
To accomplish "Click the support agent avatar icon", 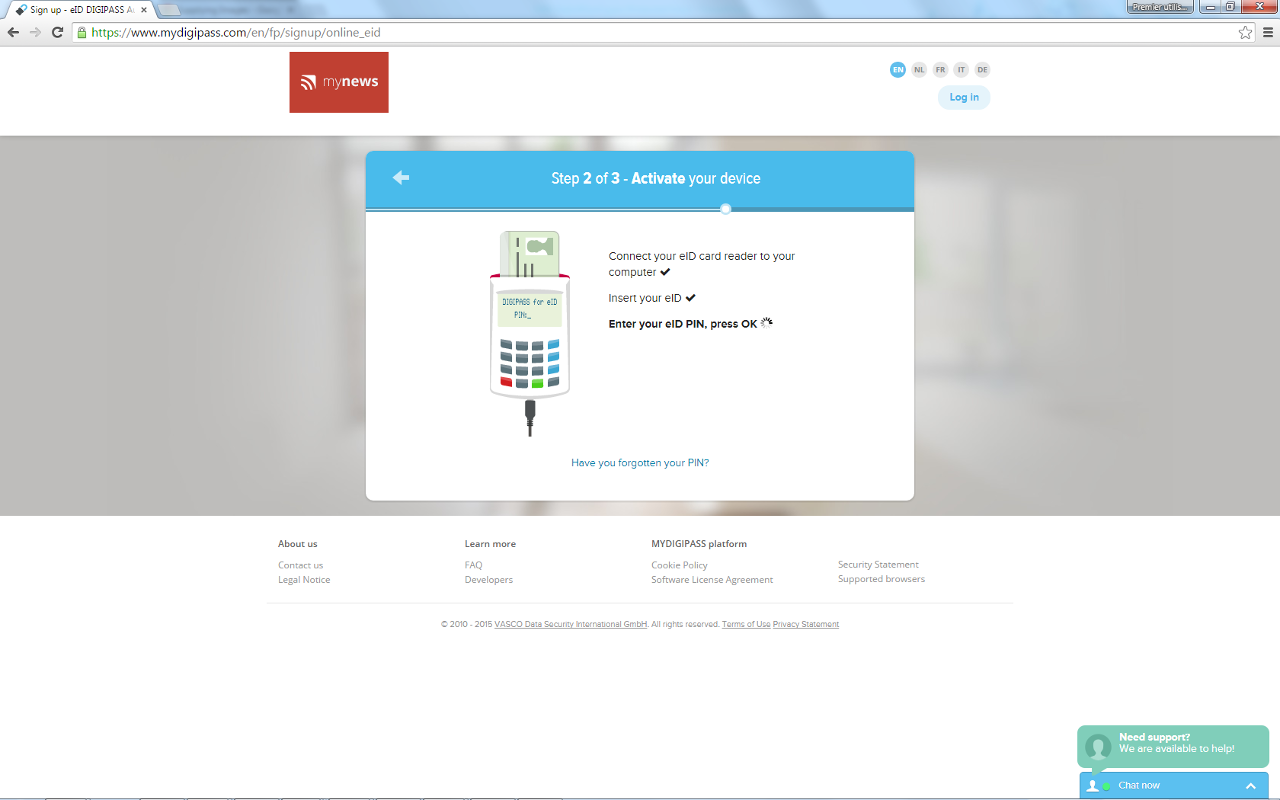I will coord(1098,747).
